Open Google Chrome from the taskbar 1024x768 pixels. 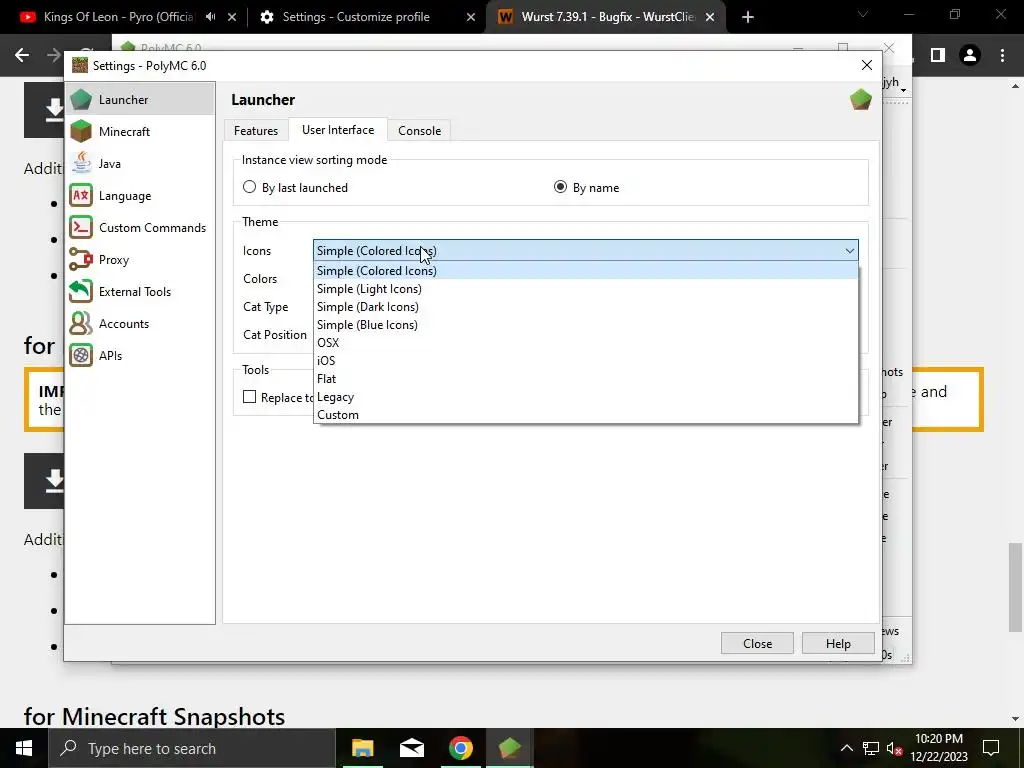460,748
